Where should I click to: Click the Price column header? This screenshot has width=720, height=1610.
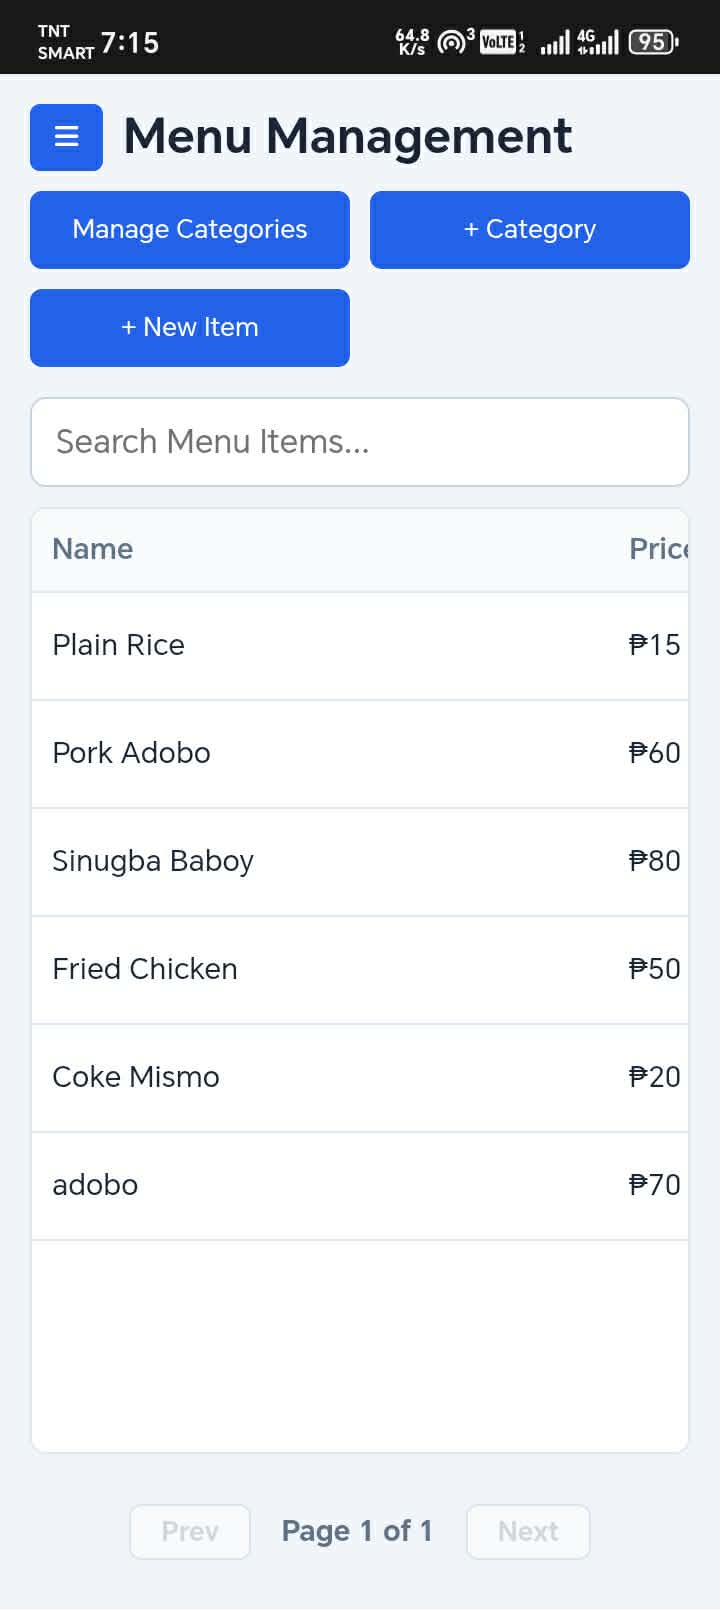pyautogui.click(x=658, y=549)
